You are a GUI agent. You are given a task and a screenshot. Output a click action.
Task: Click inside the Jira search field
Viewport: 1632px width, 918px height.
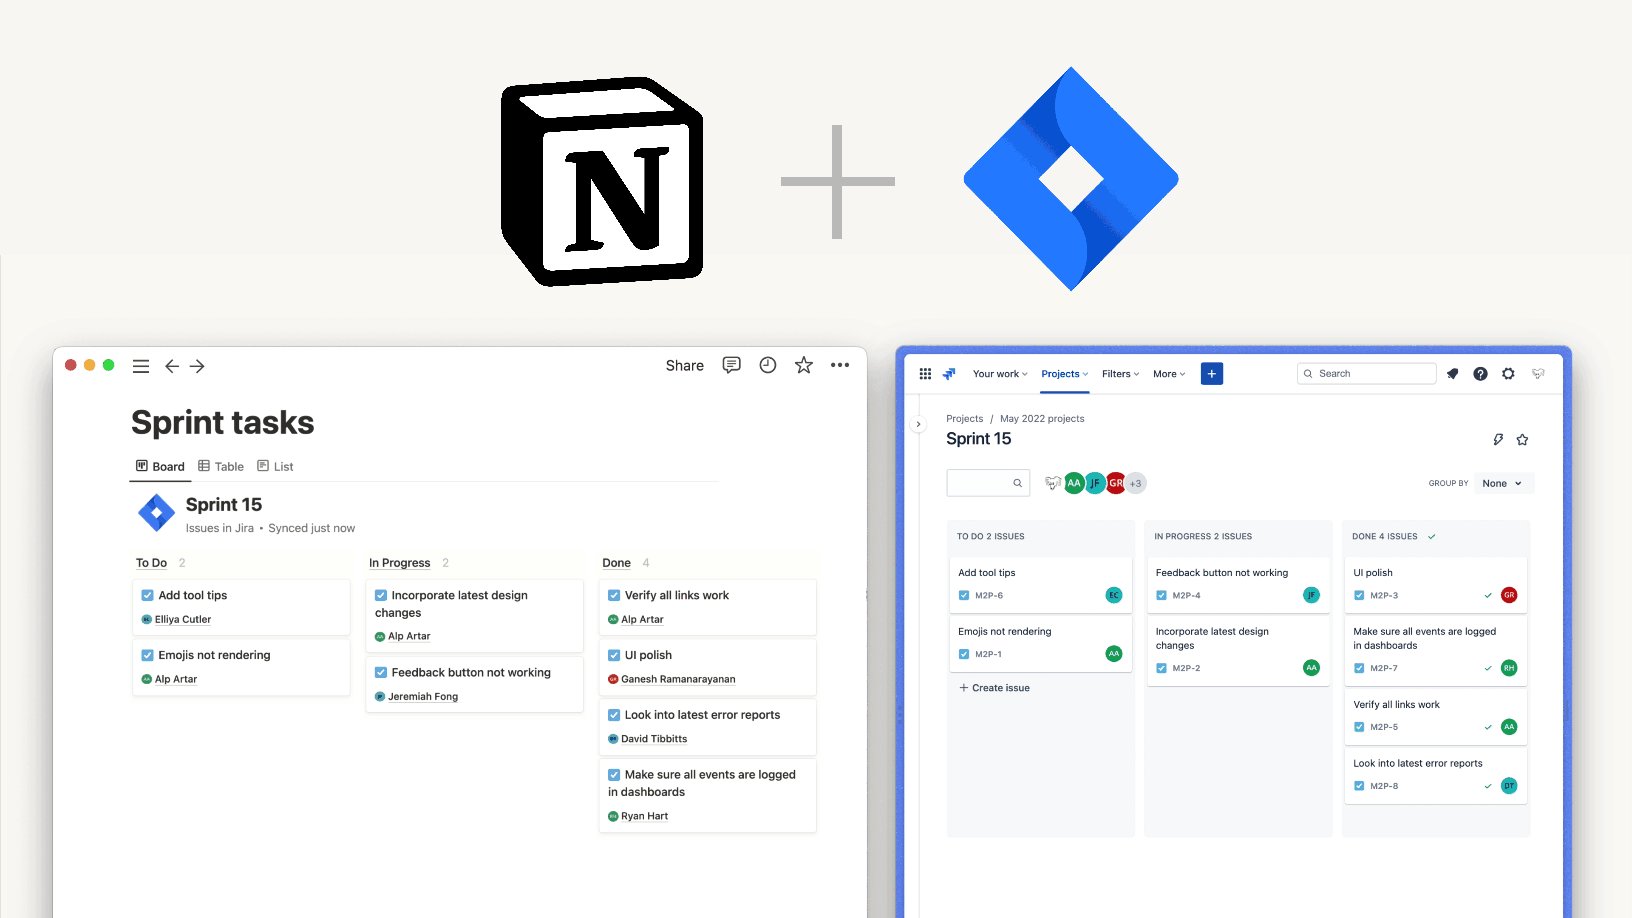tap(1366, 373)
